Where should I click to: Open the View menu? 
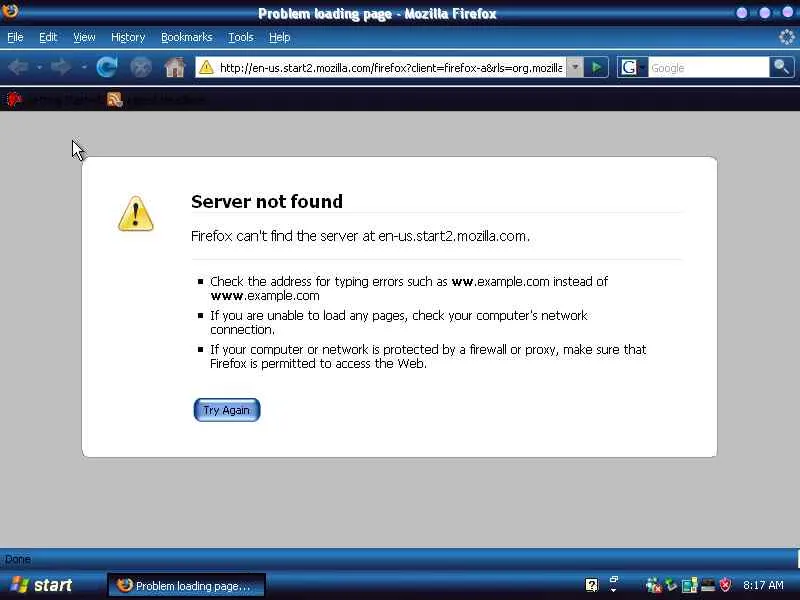click(84, 37)
